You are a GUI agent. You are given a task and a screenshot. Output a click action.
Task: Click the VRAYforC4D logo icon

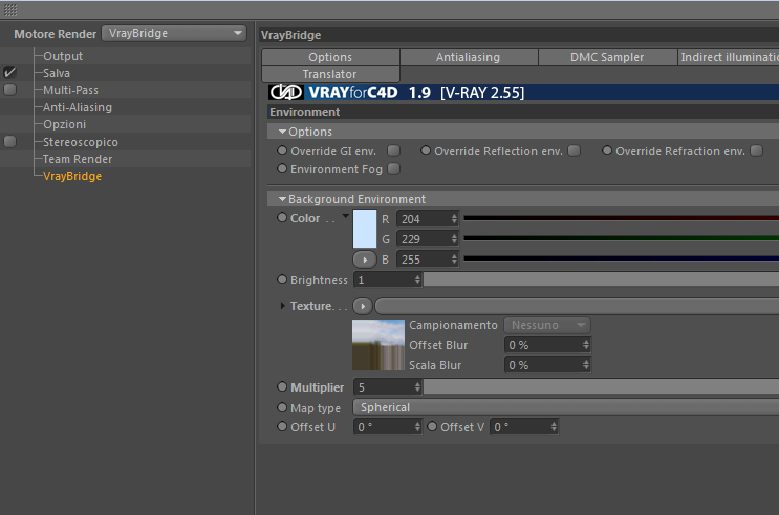tap(286, 92)
